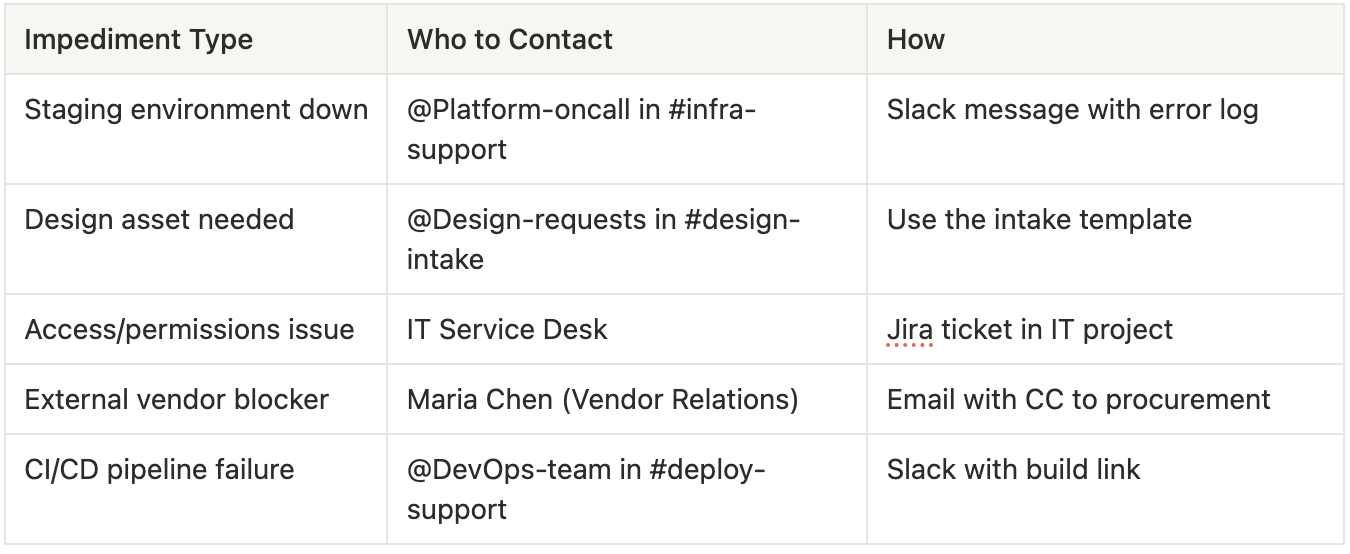Select the @Design-requests in #design-intake cell
The width and height of the screenshot is (1350, 554).
[x=627, y=239]
